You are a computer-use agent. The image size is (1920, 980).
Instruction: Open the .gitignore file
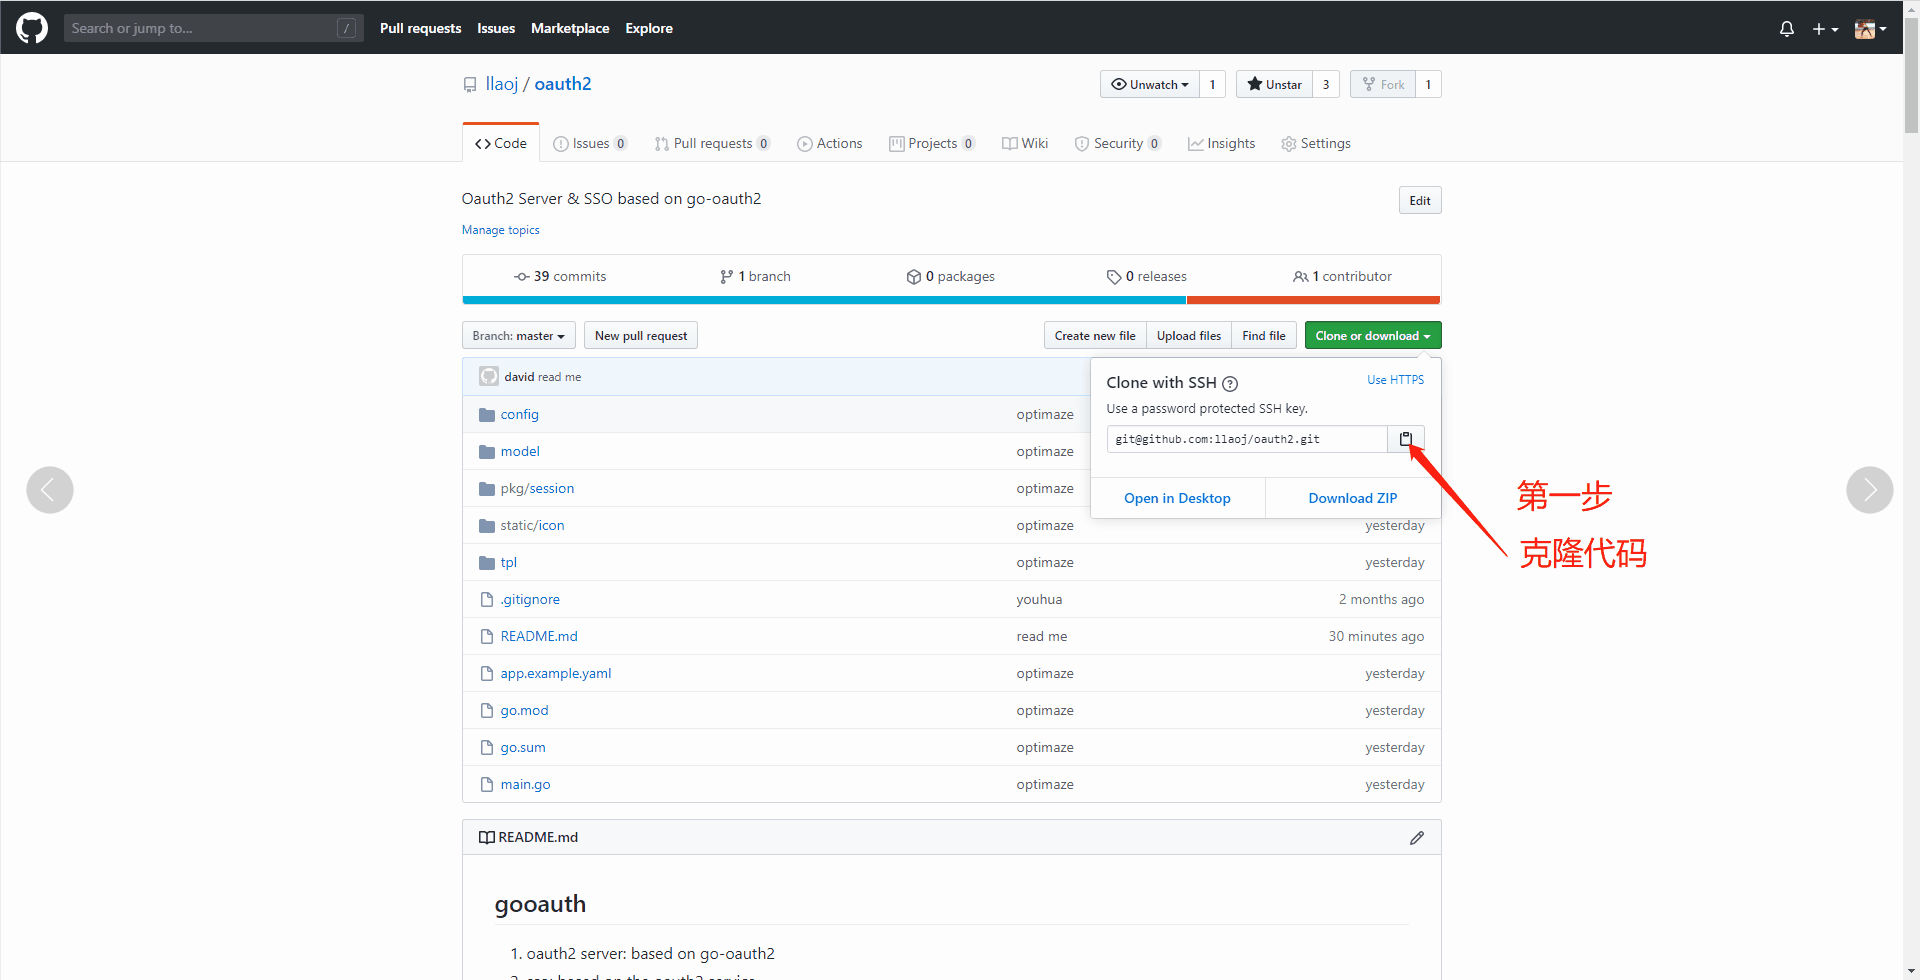pyautogui.click(x=530, y=600)
